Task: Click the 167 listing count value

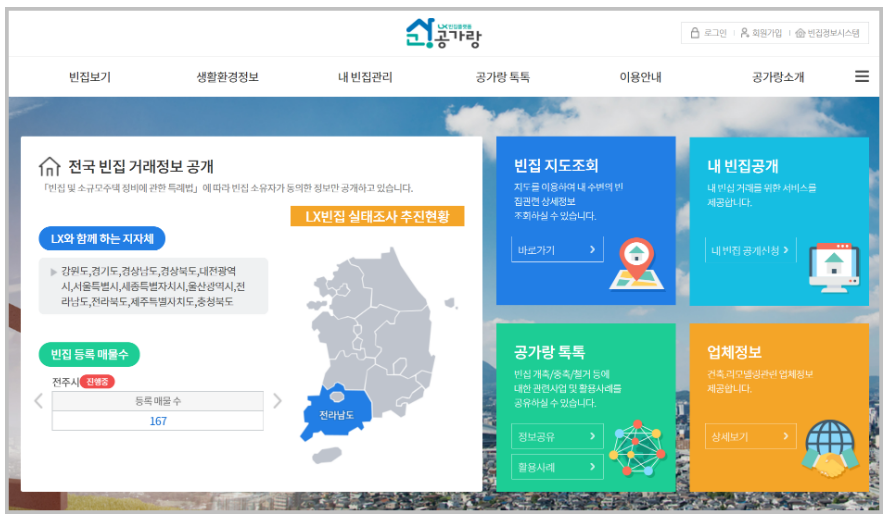Action: pos(158,421)
